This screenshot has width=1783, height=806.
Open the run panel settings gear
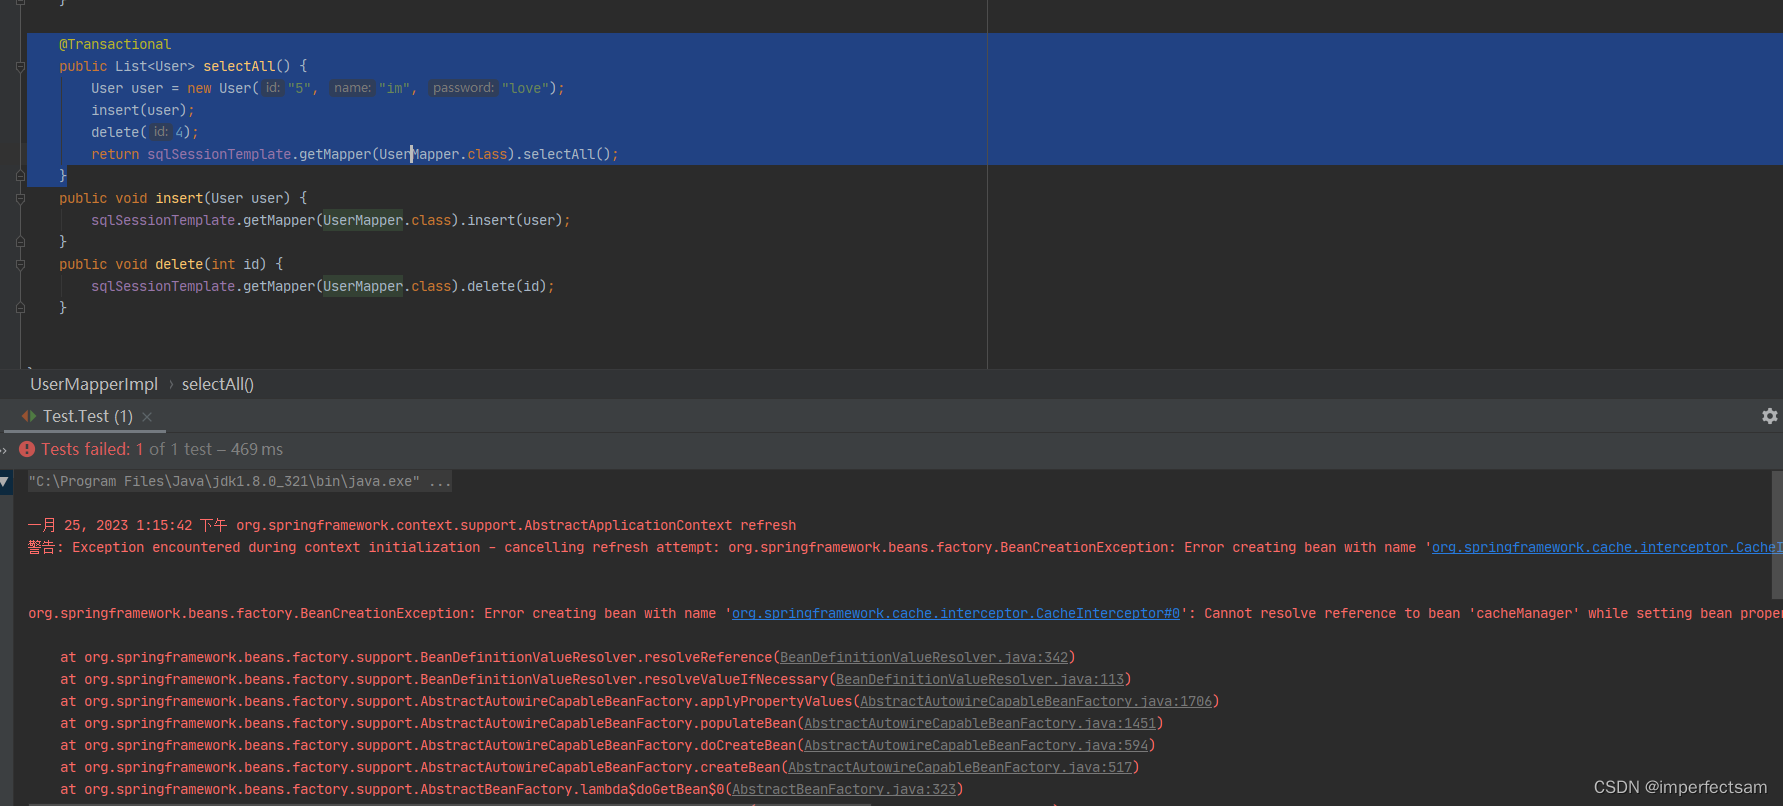click(x=1769, y=416)
